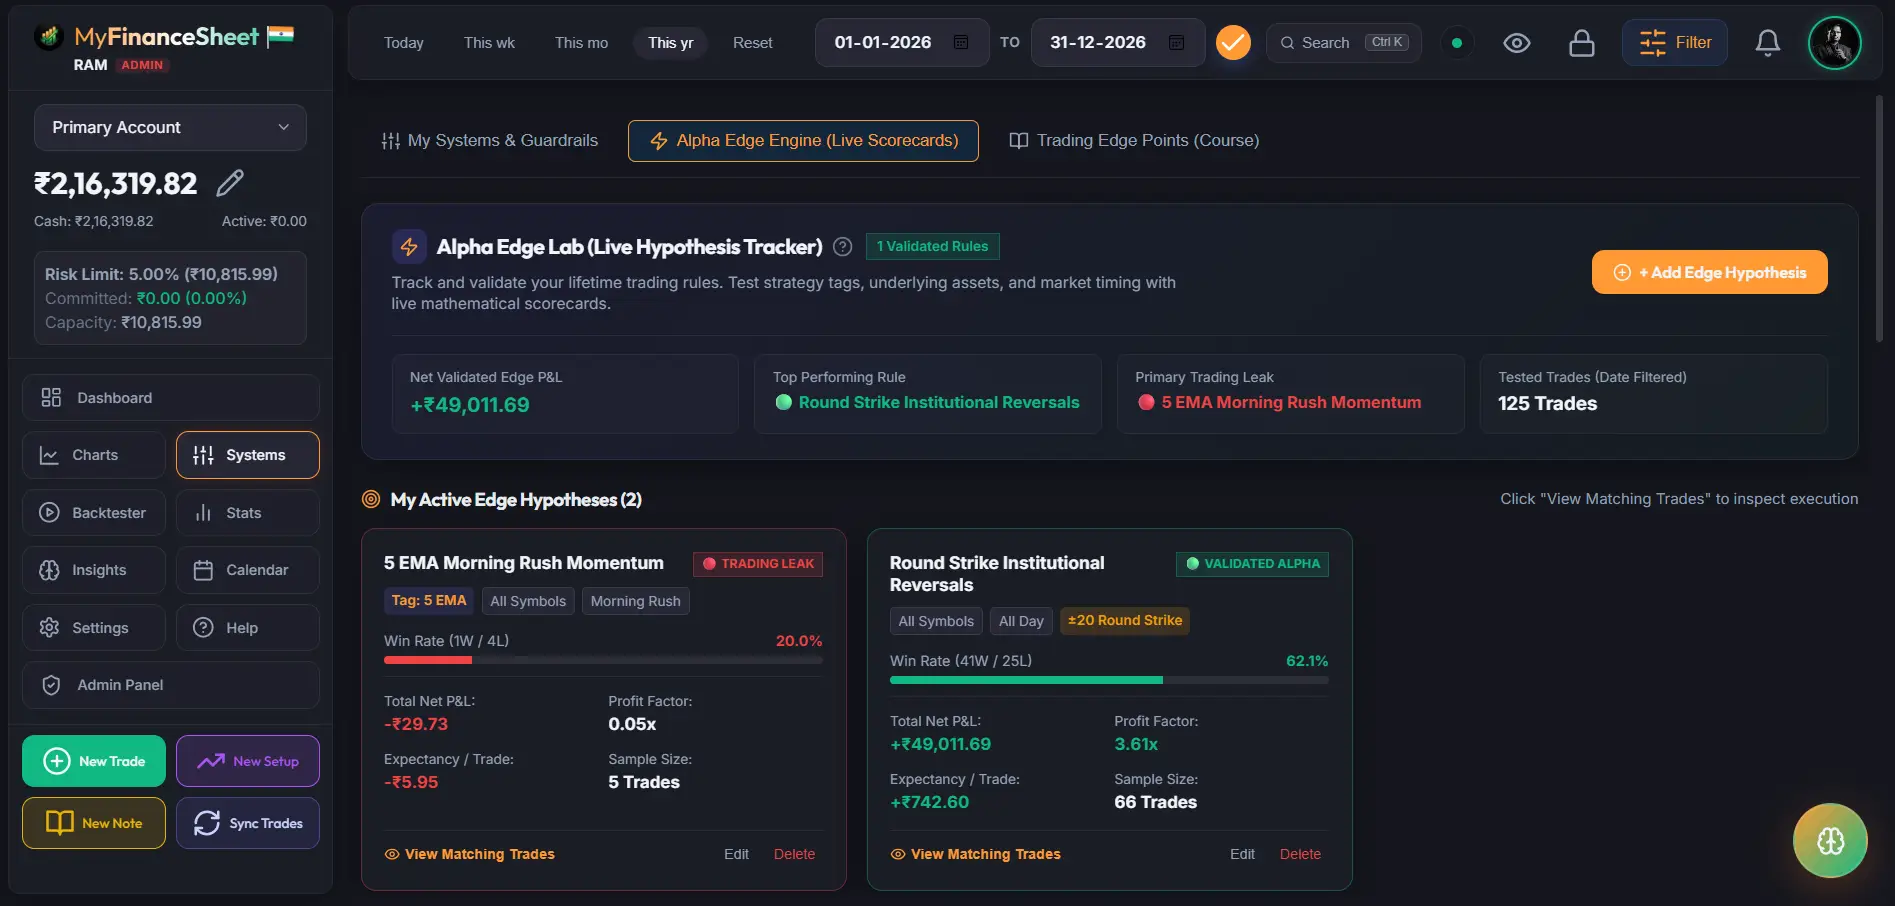Image resolution: width=1895 pixels, height=906 pixels.
Task: Click the 125 Trades tested count
Action: 1547,404
